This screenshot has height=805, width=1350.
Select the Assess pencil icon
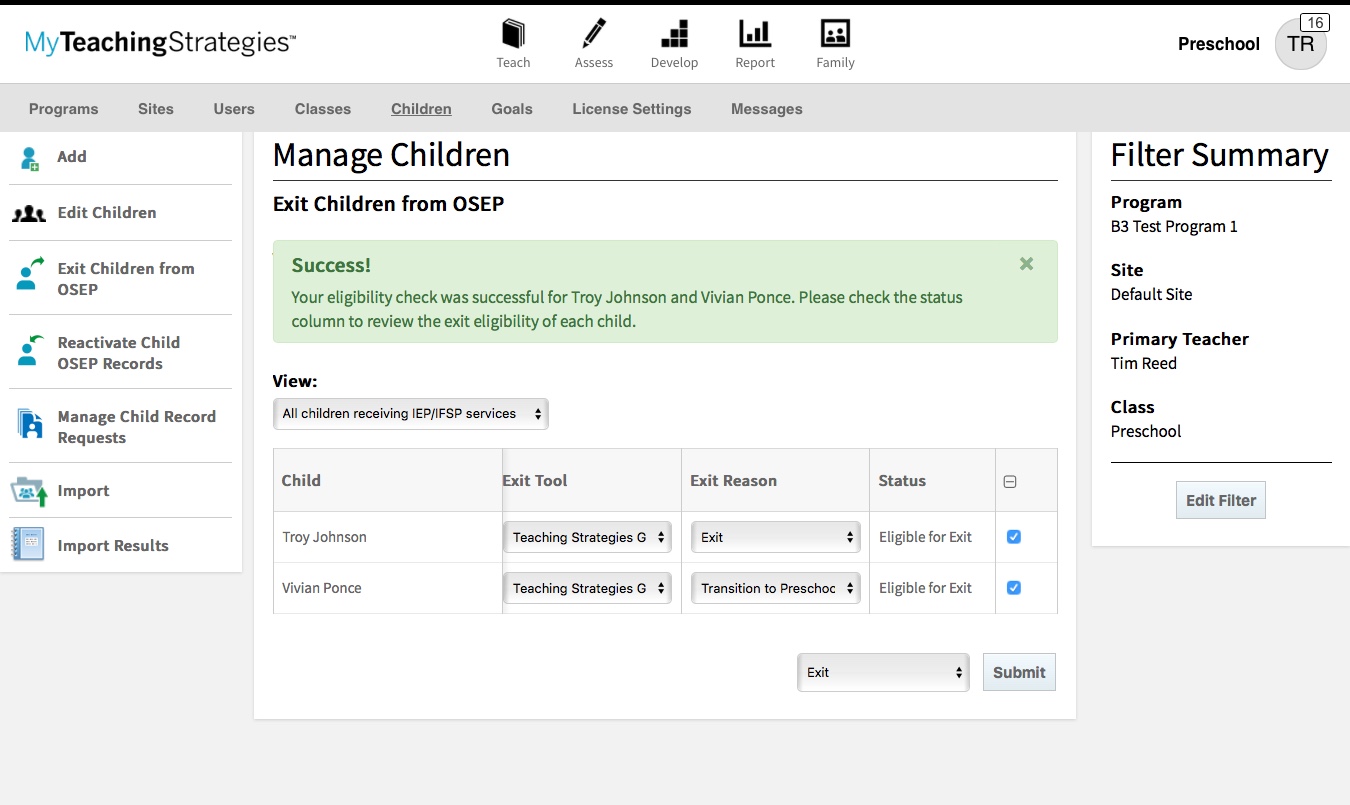[x=593, y=33]
